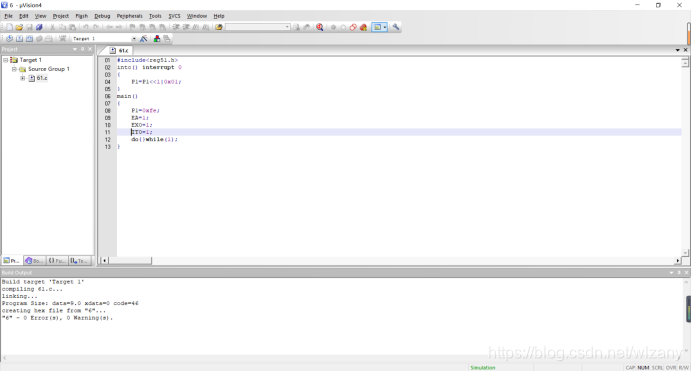Viewport: 692px width, 371px height.
Task: Open the Window menu
Action: pos(196,16)
